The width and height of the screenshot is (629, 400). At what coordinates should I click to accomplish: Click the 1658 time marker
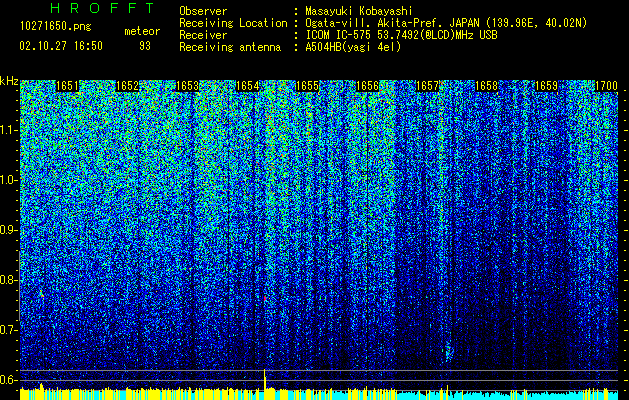(x=487, y=86)
